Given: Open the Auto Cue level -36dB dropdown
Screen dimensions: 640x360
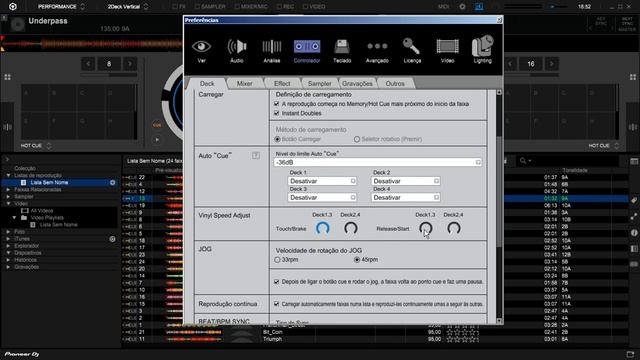Looking at the screenshot, I should 378,162.
